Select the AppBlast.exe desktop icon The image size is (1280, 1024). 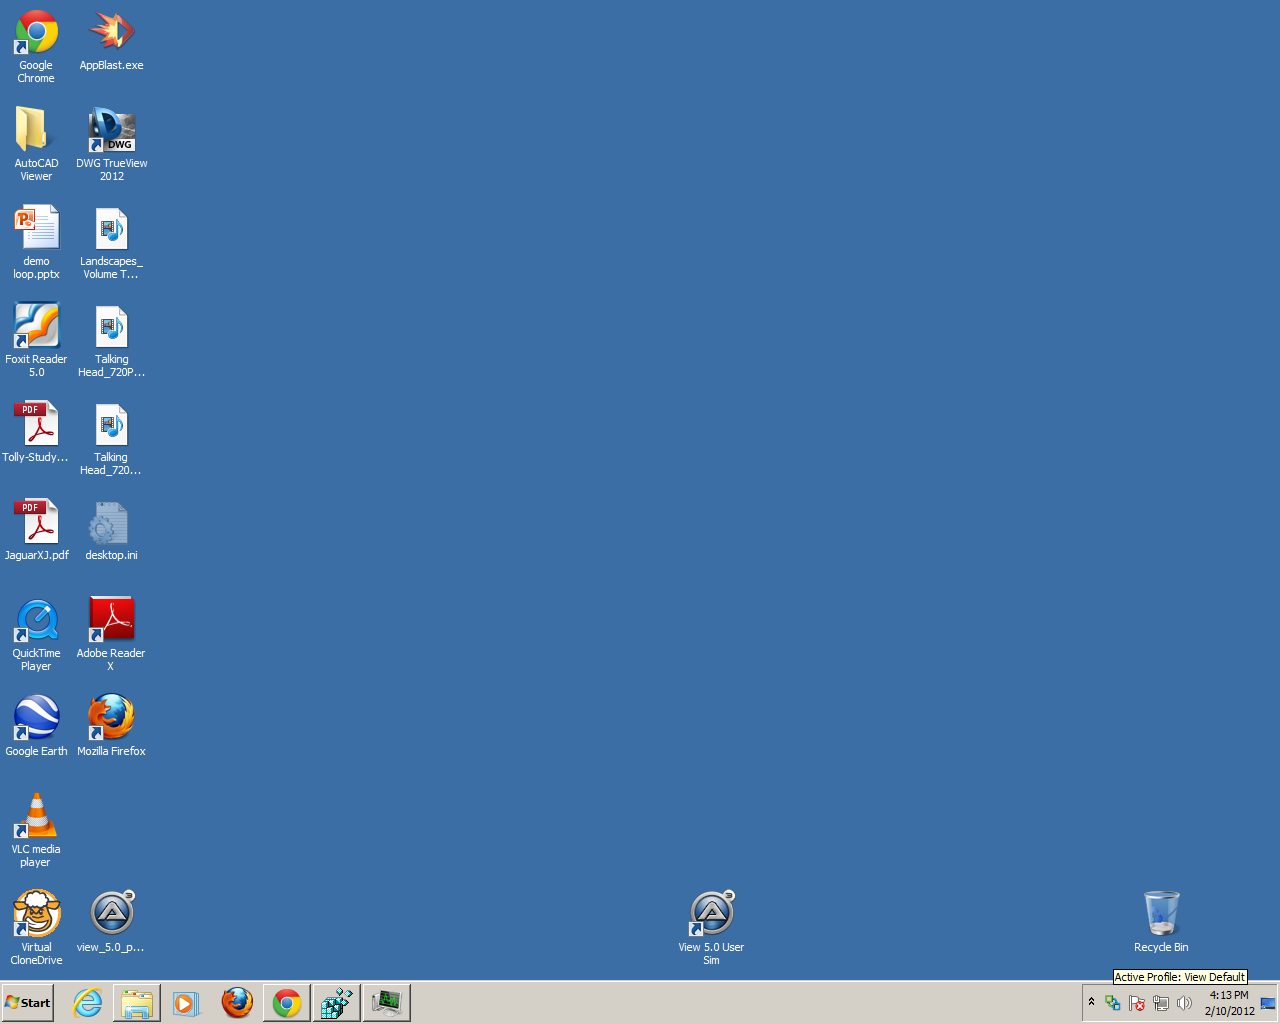coord(111,33)
